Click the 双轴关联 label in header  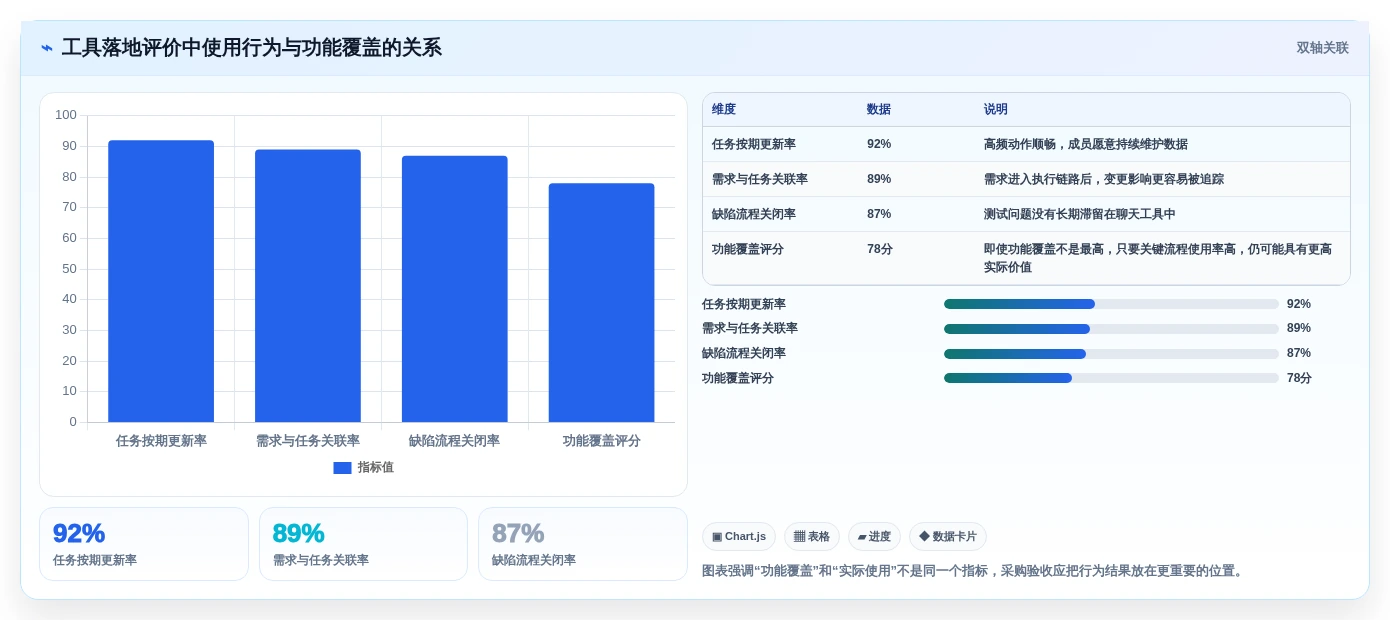[x=1322, y=48]
